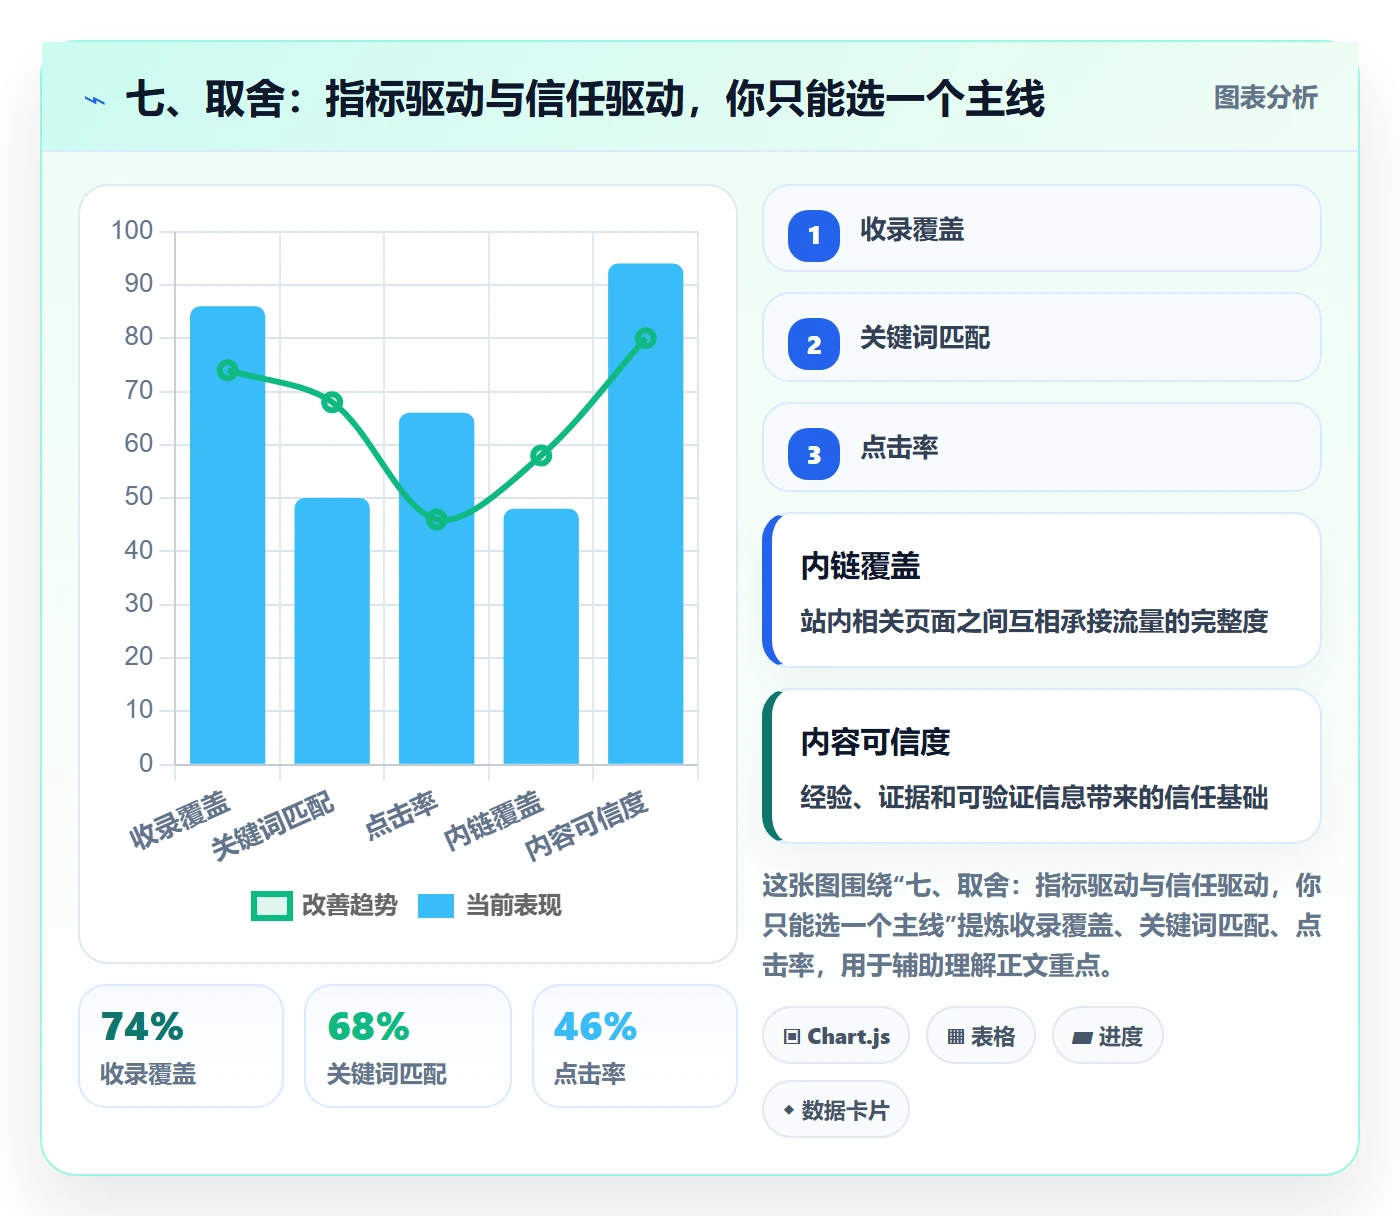The image size is (1400, 1216).
Task: Click the trend line point above 内链覆盖
Action: 541,455
